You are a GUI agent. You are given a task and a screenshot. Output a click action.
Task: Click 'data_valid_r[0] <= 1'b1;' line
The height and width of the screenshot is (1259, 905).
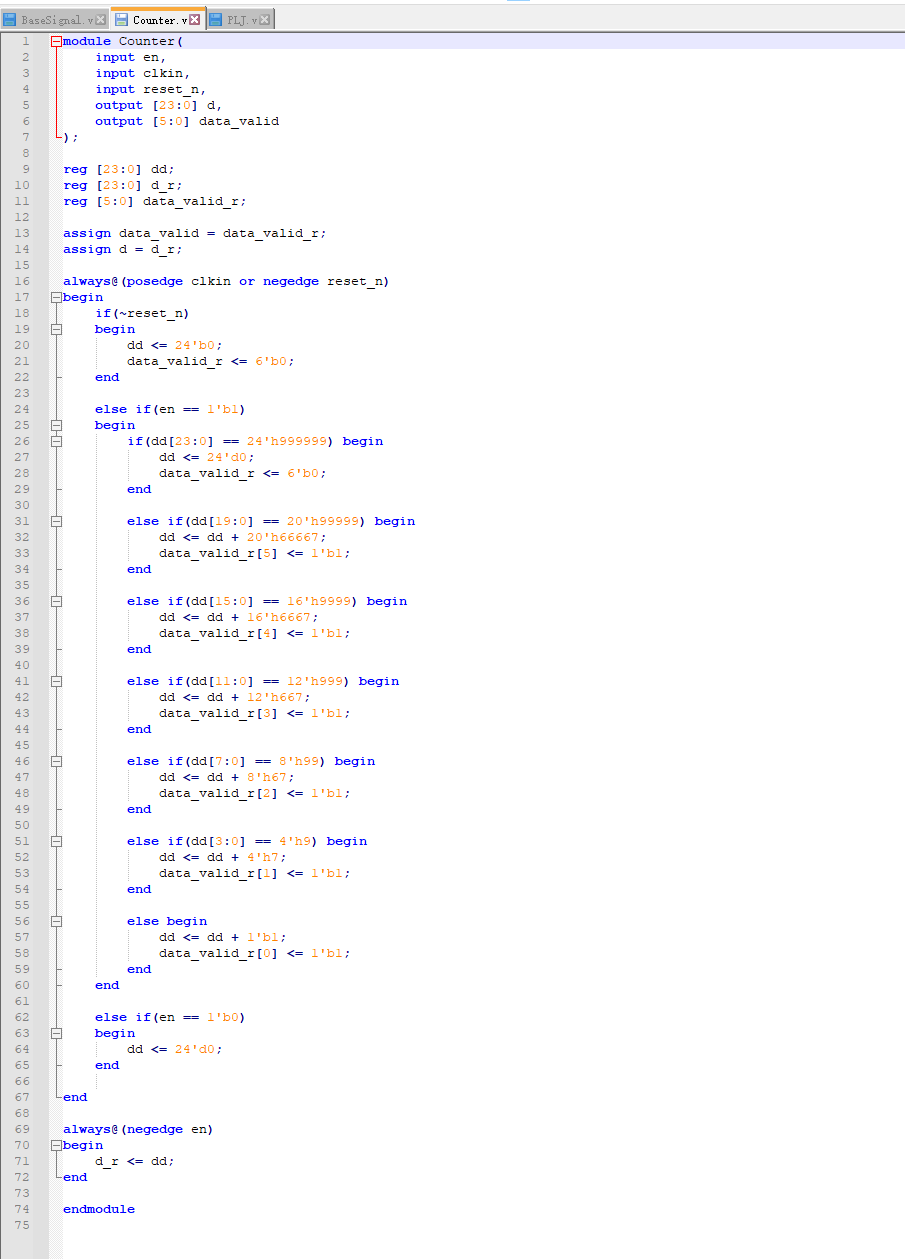255,953
